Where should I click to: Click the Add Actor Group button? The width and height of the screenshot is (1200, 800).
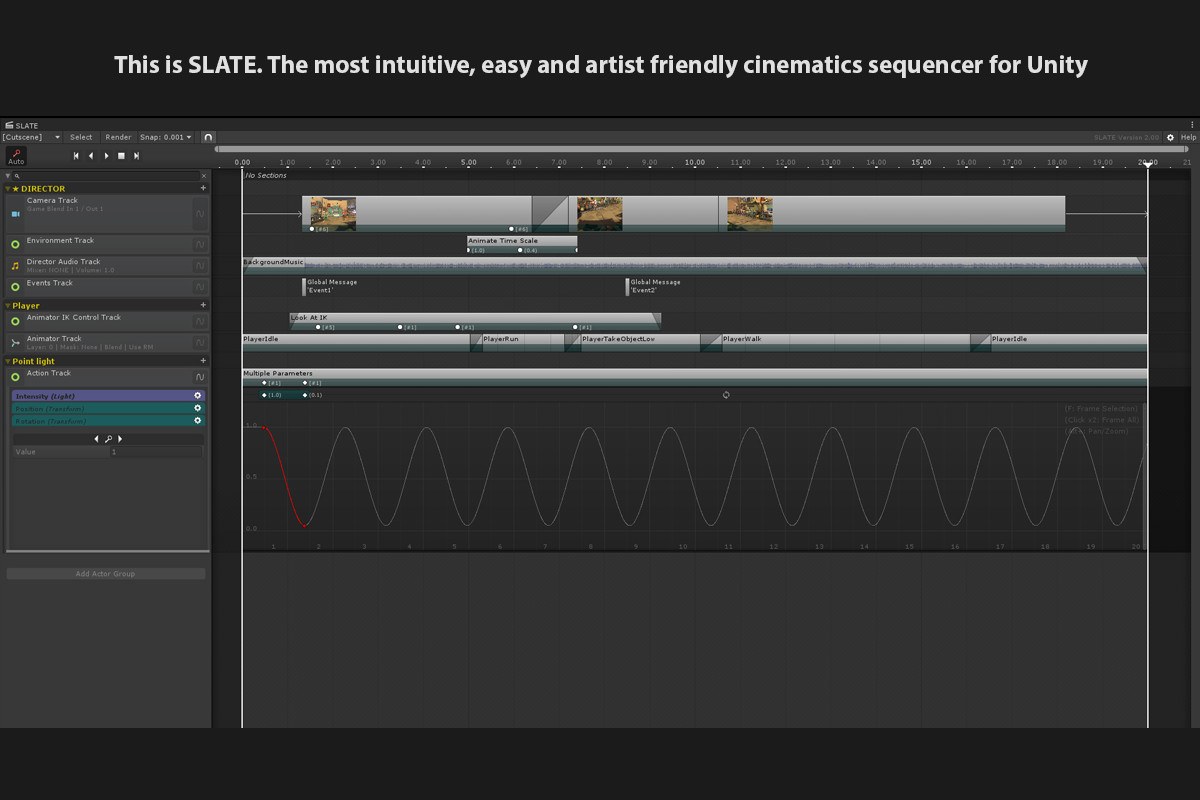pyautogui.click(x=105, y=574)
